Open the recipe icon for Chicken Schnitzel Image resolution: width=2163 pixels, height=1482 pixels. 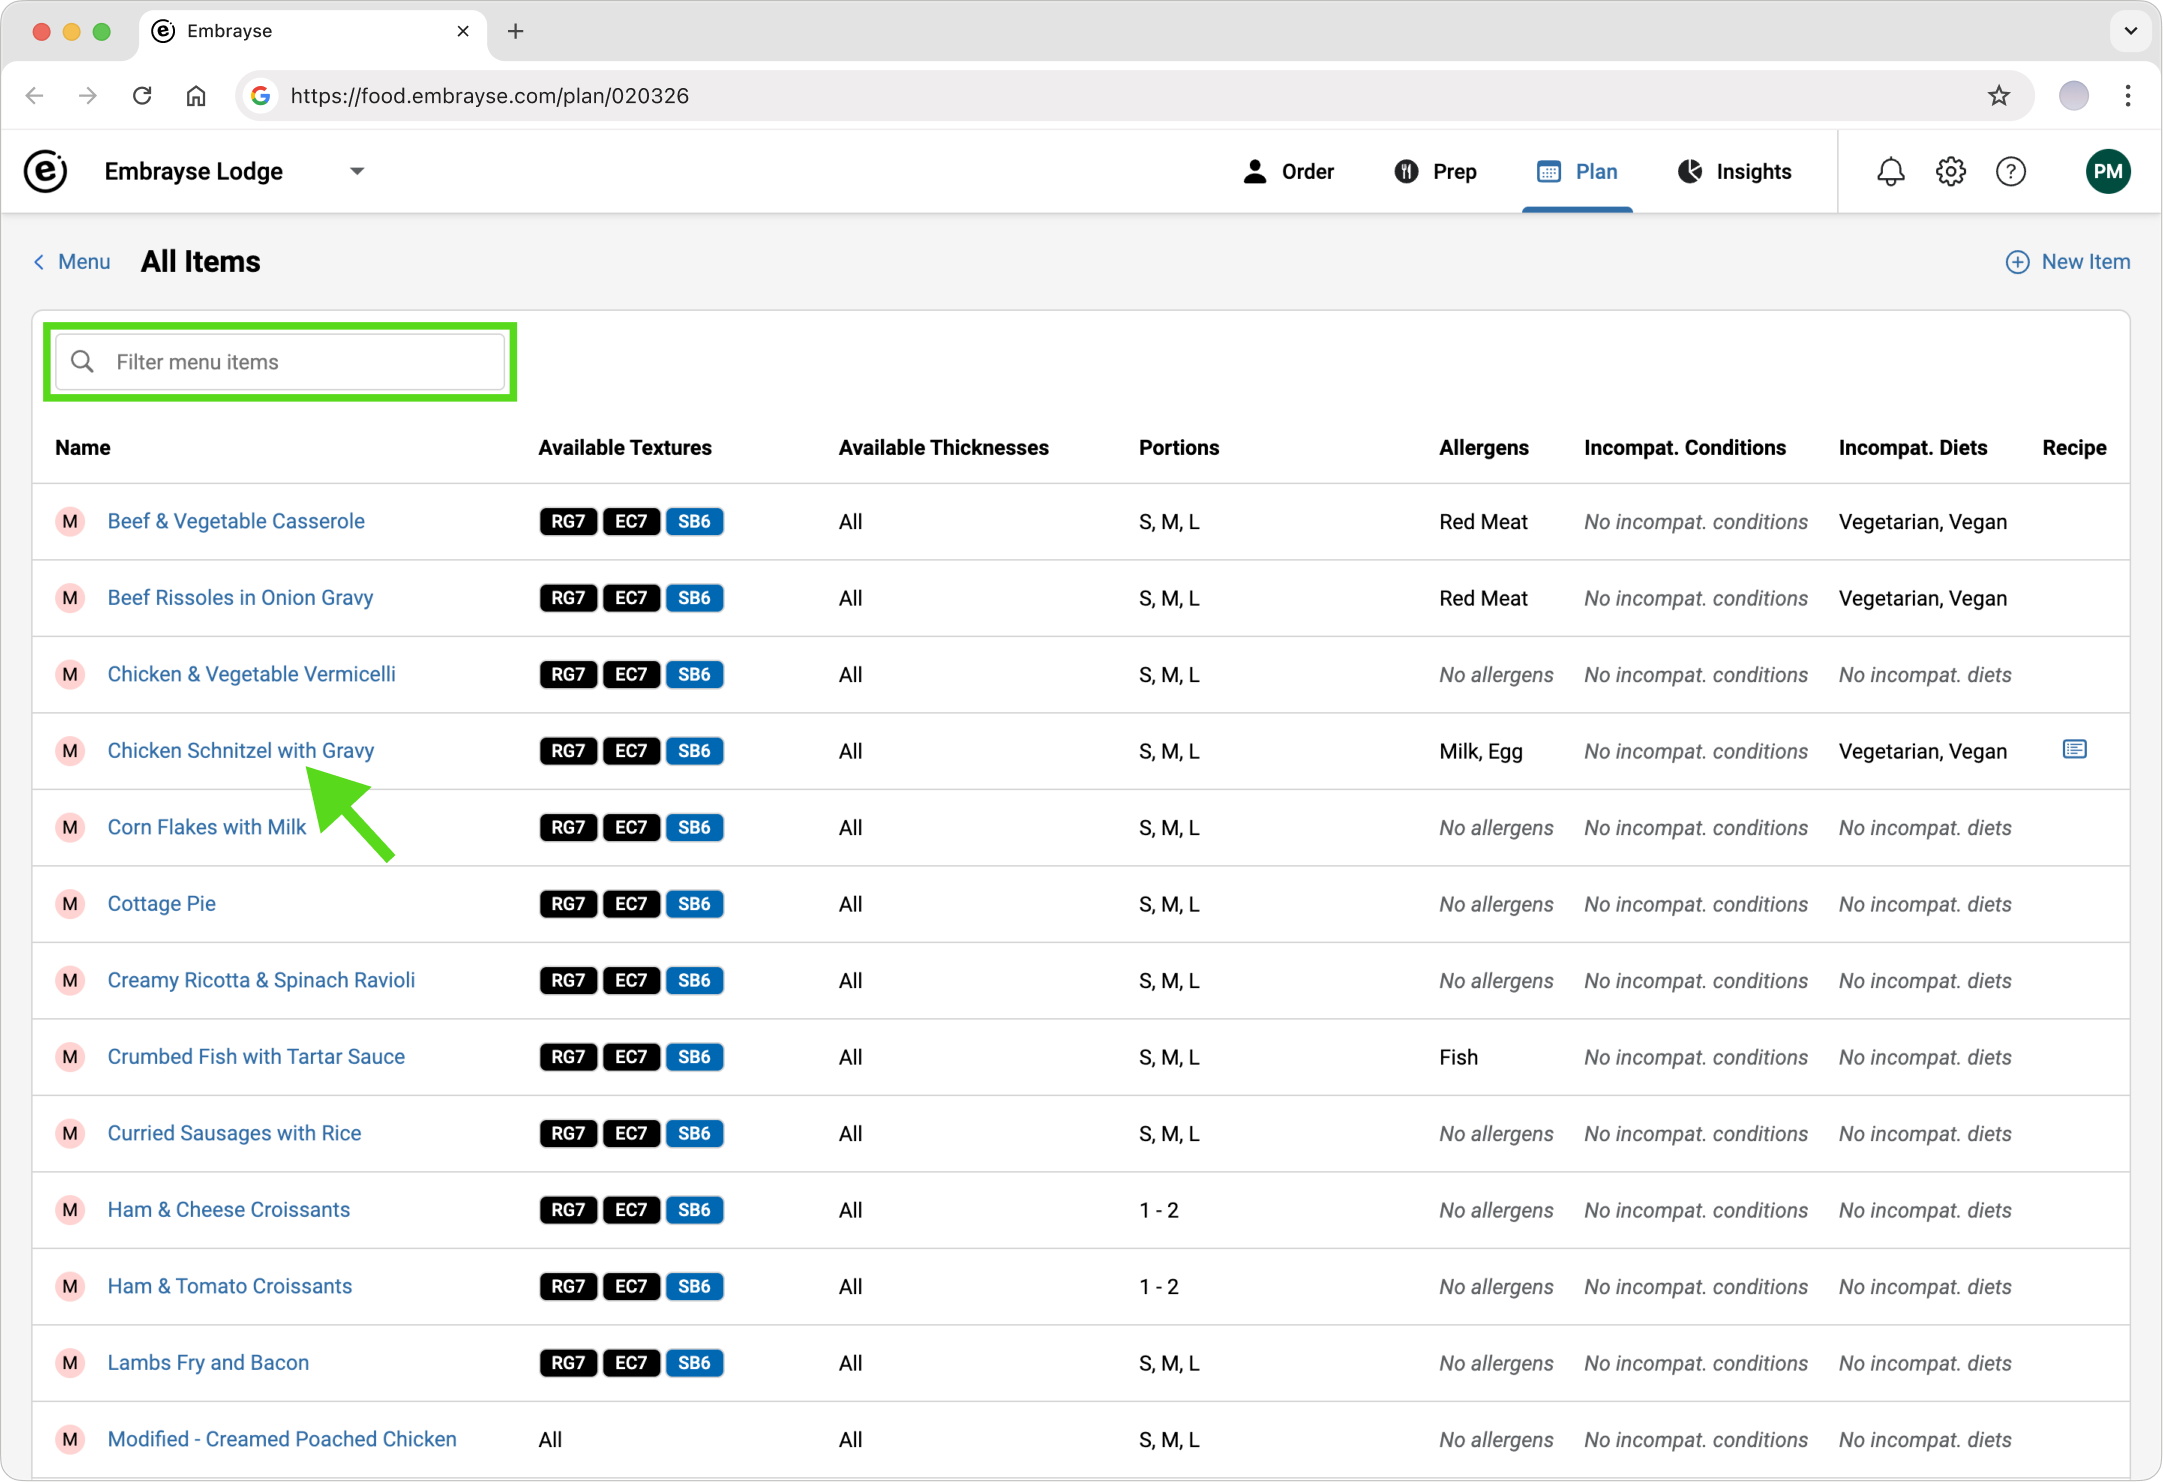(2074, 749)
